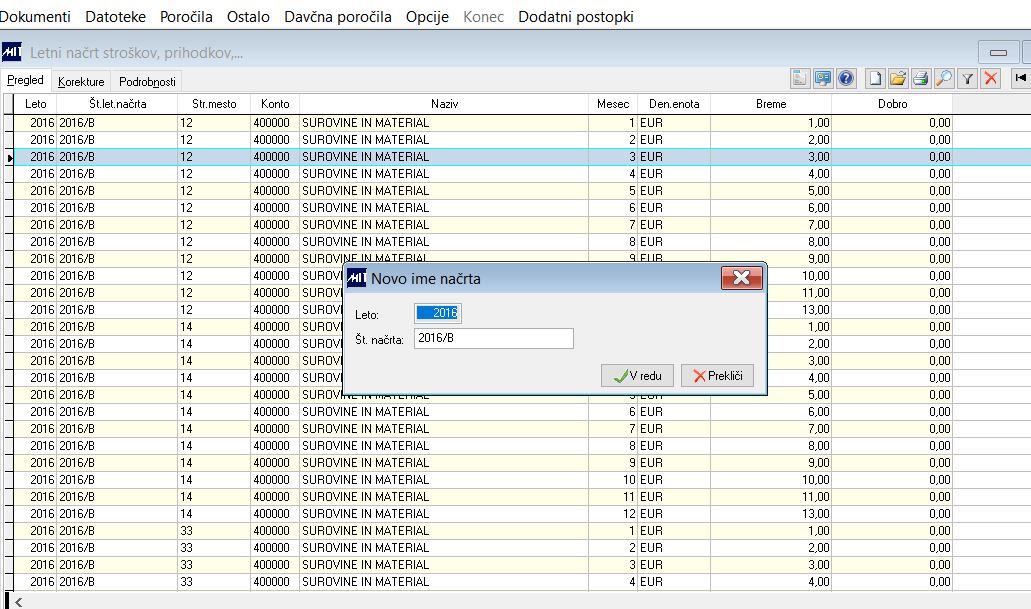
Task: Print the list with the printer icon
Action: 921,79
